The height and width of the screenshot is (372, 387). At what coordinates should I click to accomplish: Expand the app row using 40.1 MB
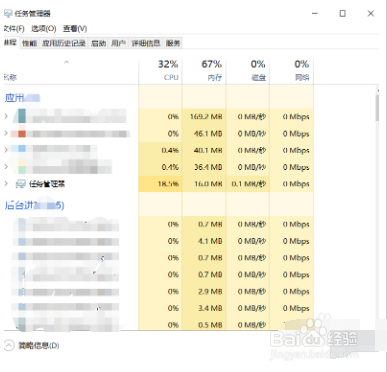point(6,150)
